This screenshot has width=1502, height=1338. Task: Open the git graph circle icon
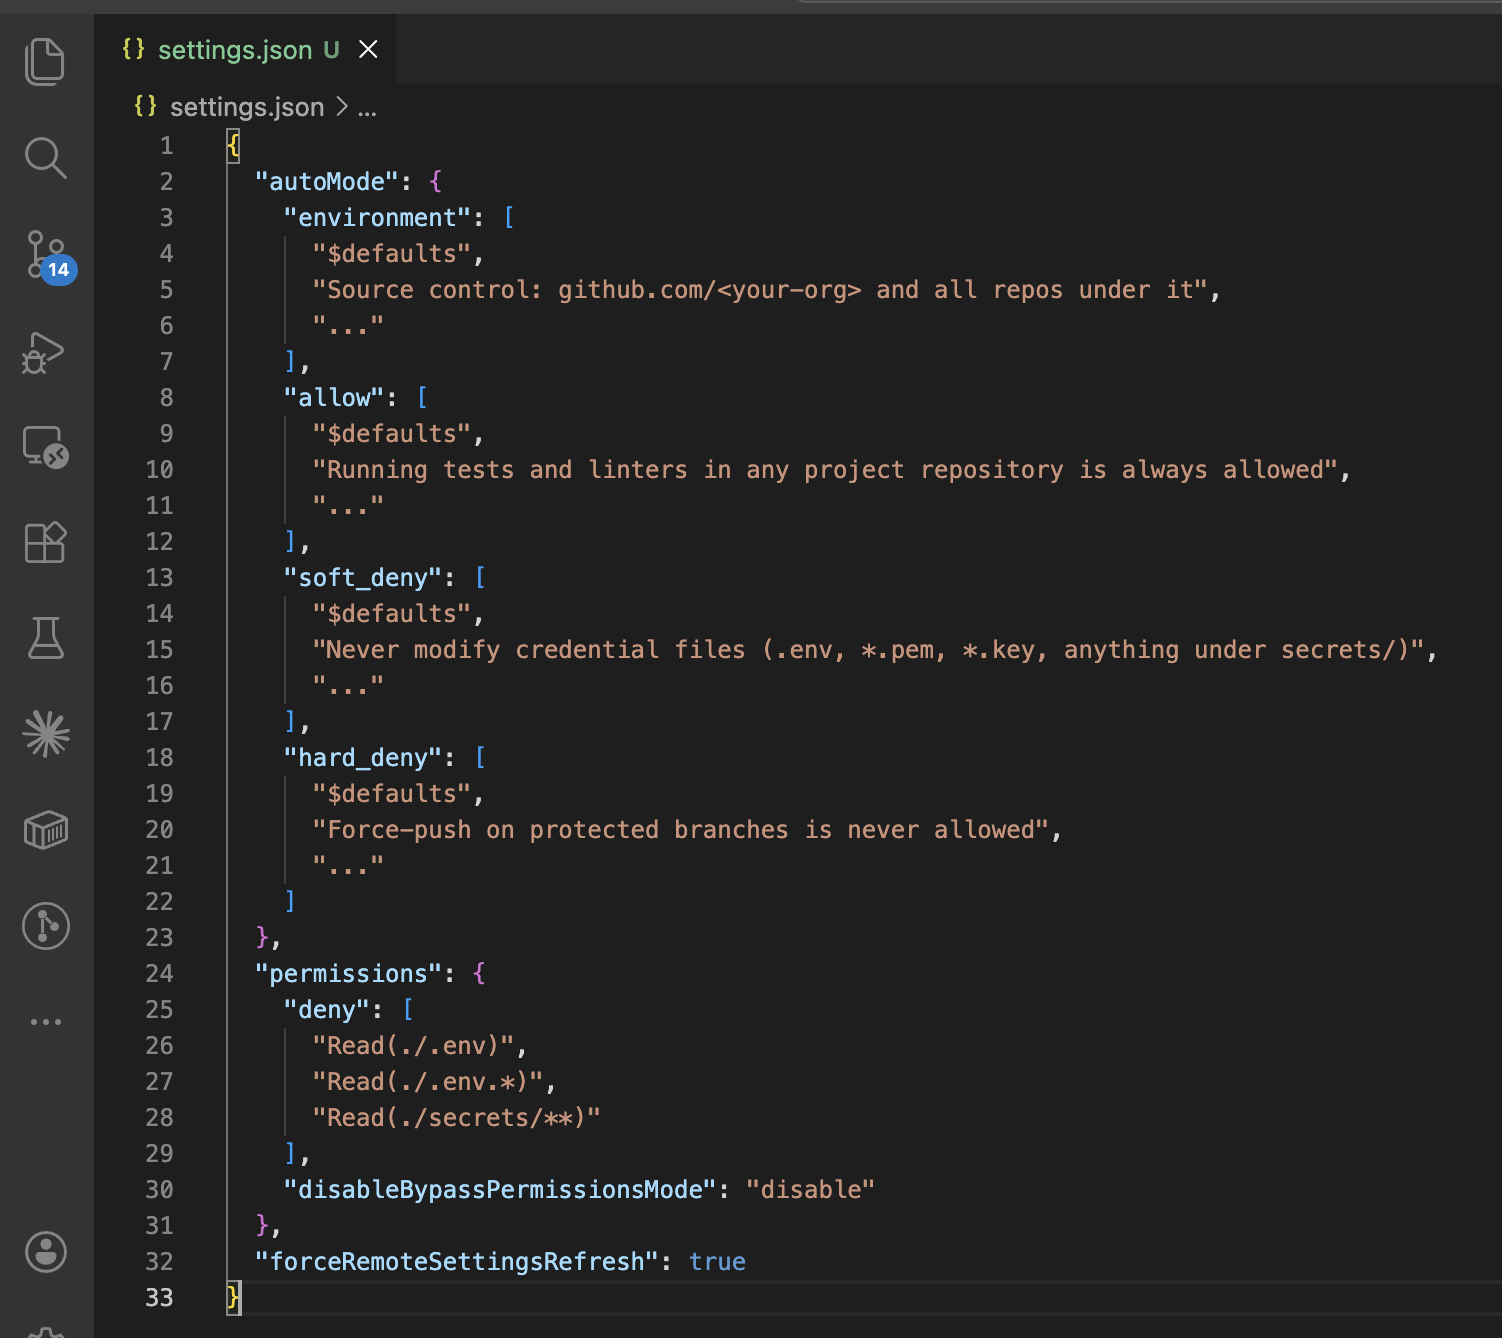(x=46, y=926)
